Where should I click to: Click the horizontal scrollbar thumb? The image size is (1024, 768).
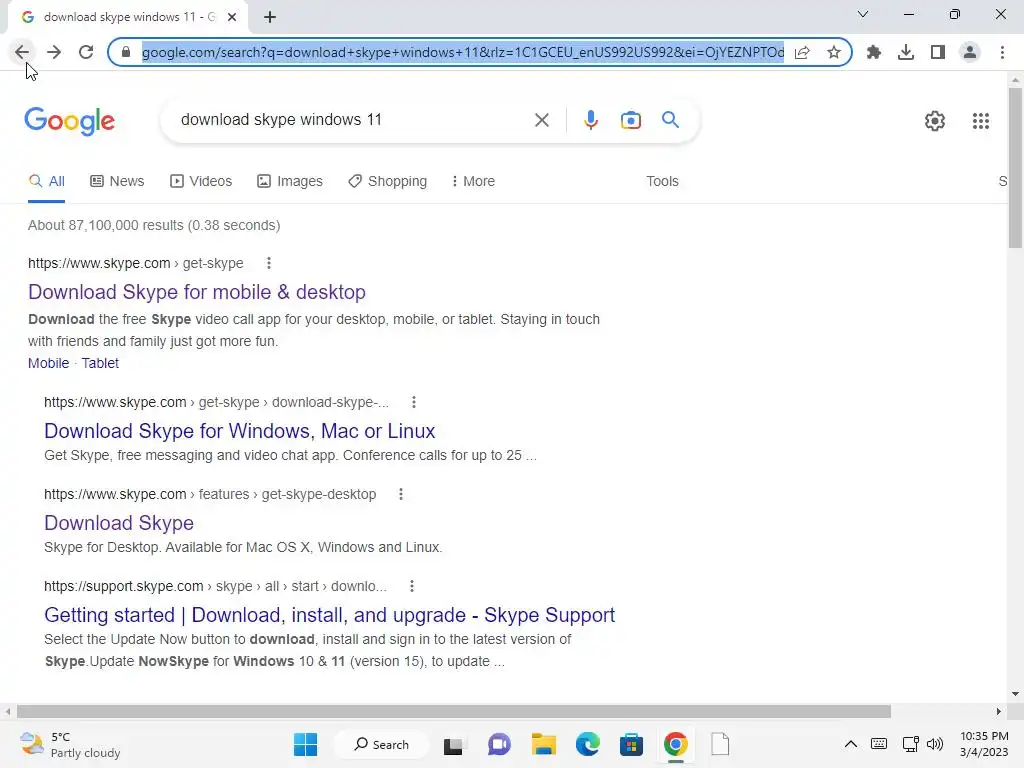(453, 711)
